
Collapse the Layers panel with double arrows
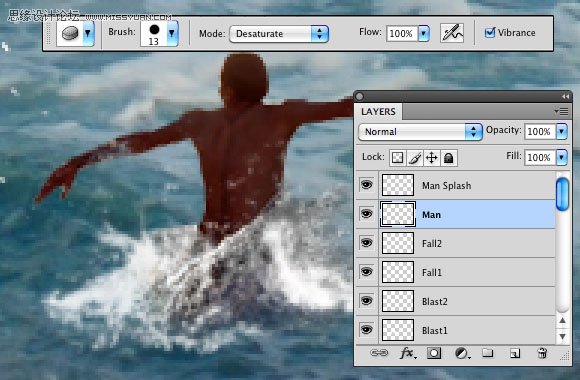click(x=566, y=97)
